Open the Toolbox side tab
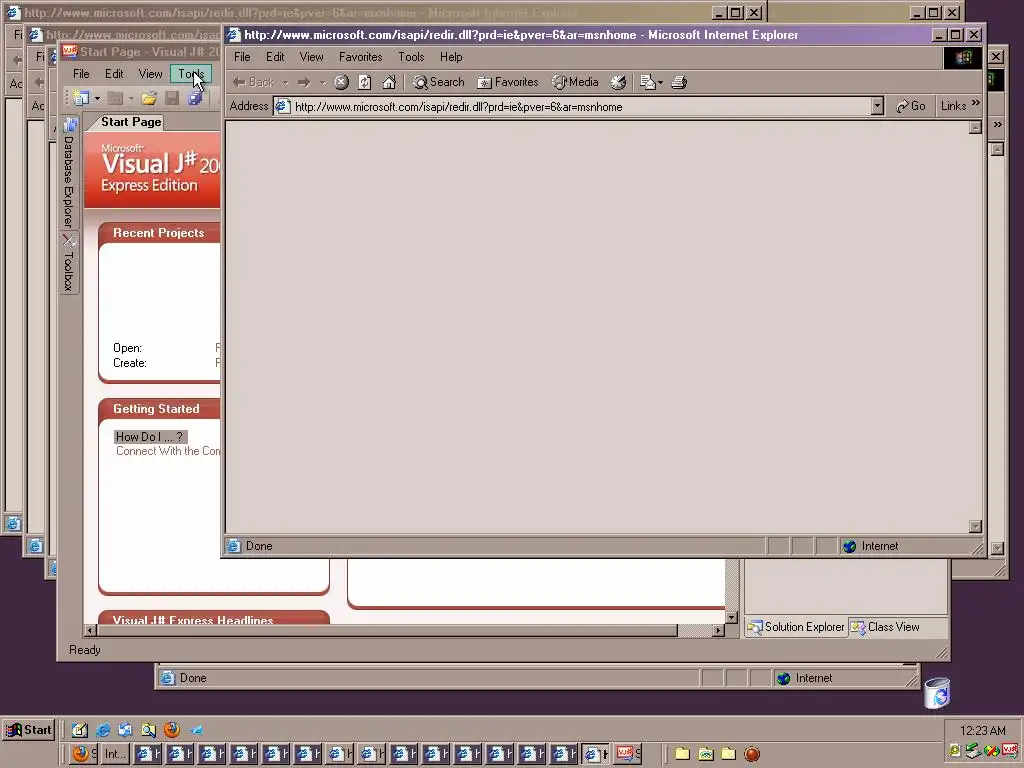 [69, 264]
